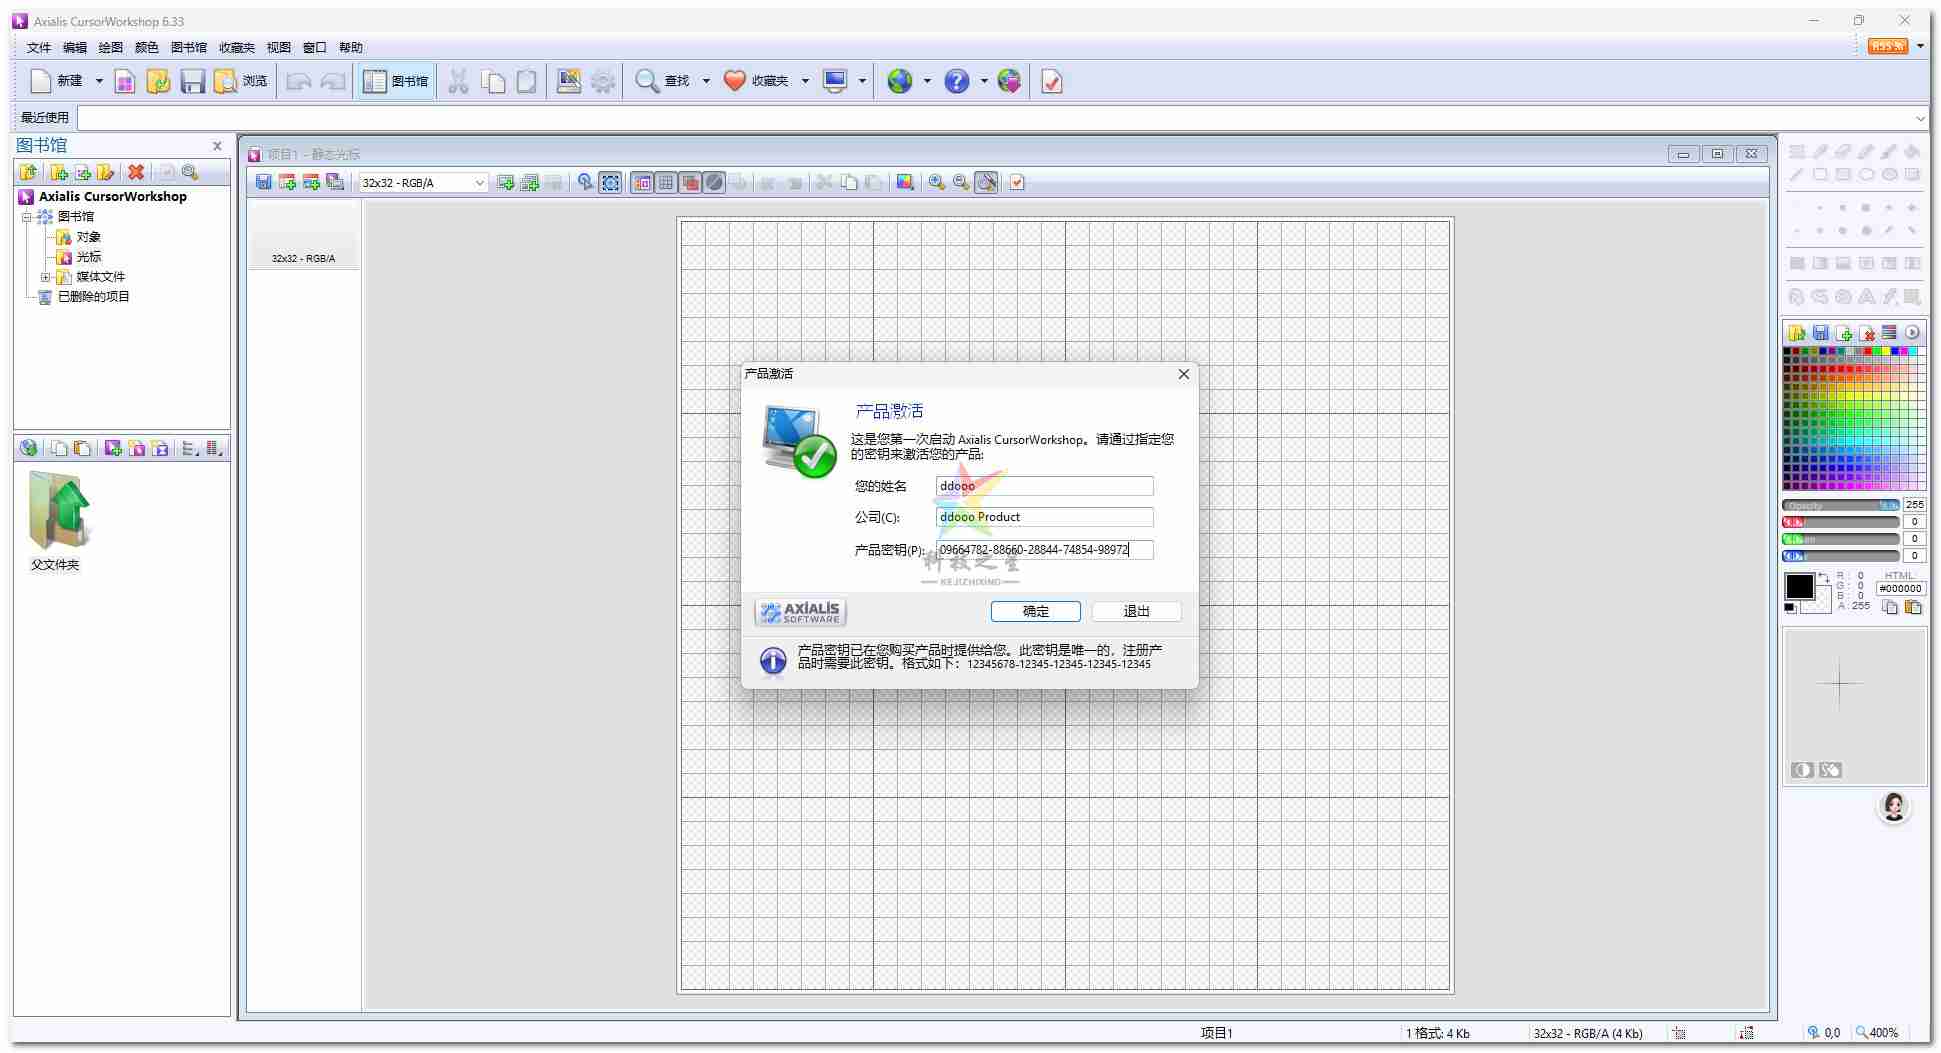Toggle the transparency view in editor toolbar

click(713, 183)
